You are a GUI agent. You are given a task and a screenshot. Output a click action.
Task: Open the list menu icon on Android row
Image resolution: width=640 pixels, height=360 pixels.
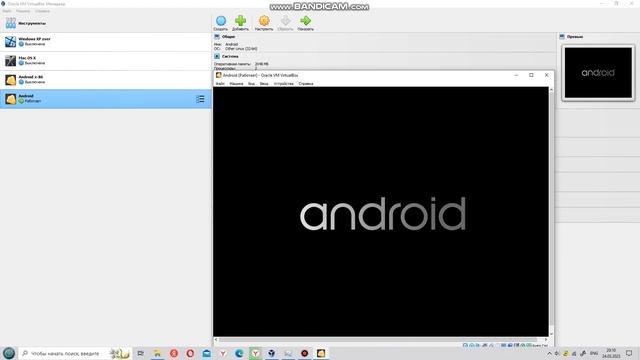pyautogui.click(x=200, y=99)
